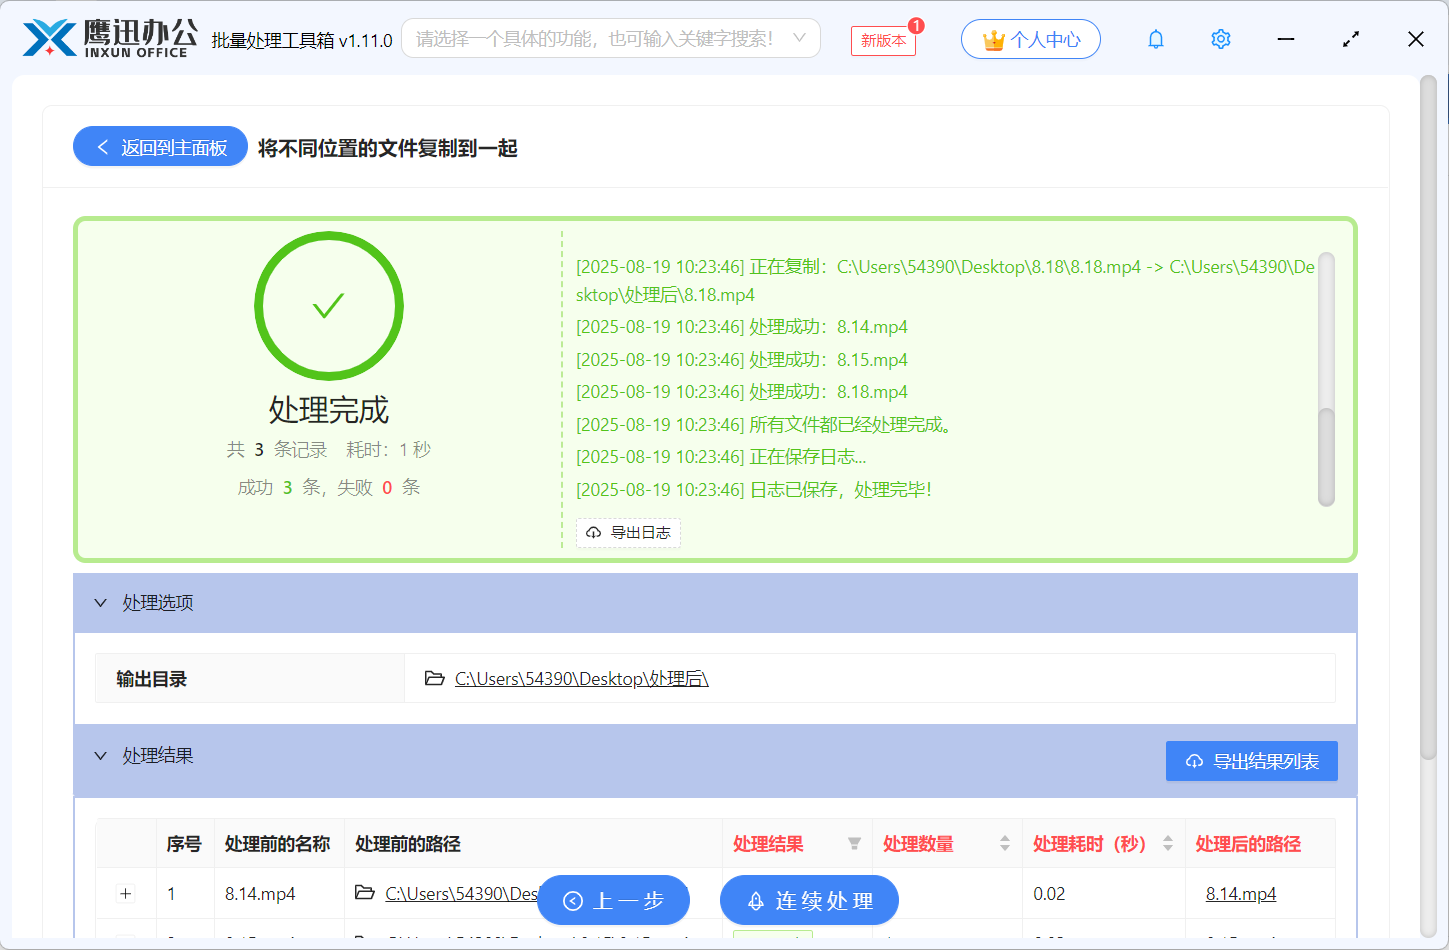The width and height of the screenshot is (1449, 950).
Task: Open the function search dropdown arrow
Action: pyautogui.click(x=799, y=38)
